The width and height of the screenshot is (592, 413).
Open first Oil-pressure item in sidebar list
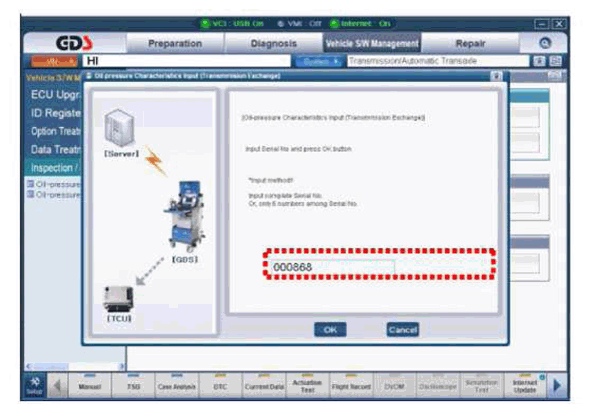click(54, 184)
